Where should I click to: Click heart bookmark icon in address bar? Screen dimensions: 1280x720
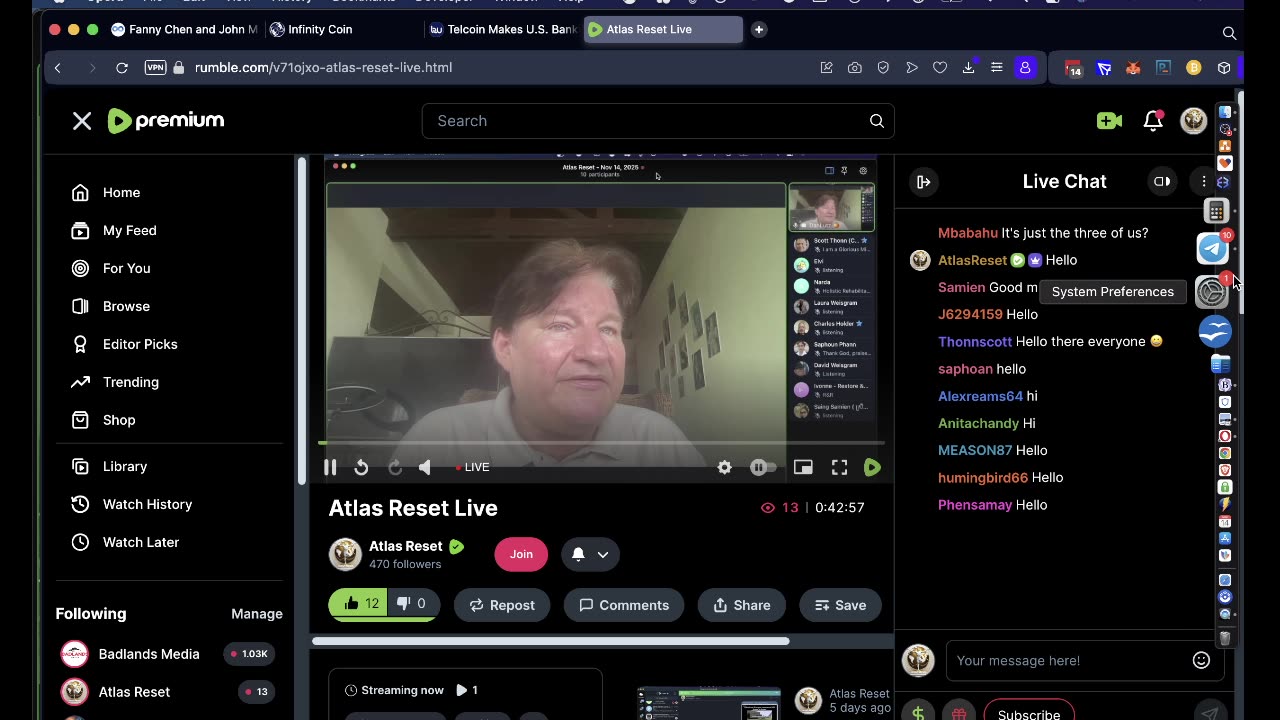pos(940,68)
